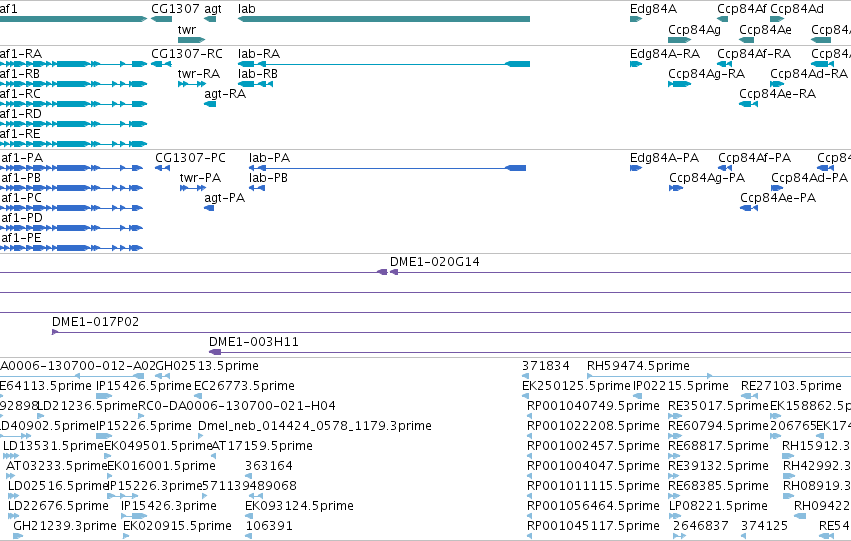Screen dimensions: 851x541
Task: Click the CG1307 gene label
Action: pyautogui.click(x=175, y=9)
